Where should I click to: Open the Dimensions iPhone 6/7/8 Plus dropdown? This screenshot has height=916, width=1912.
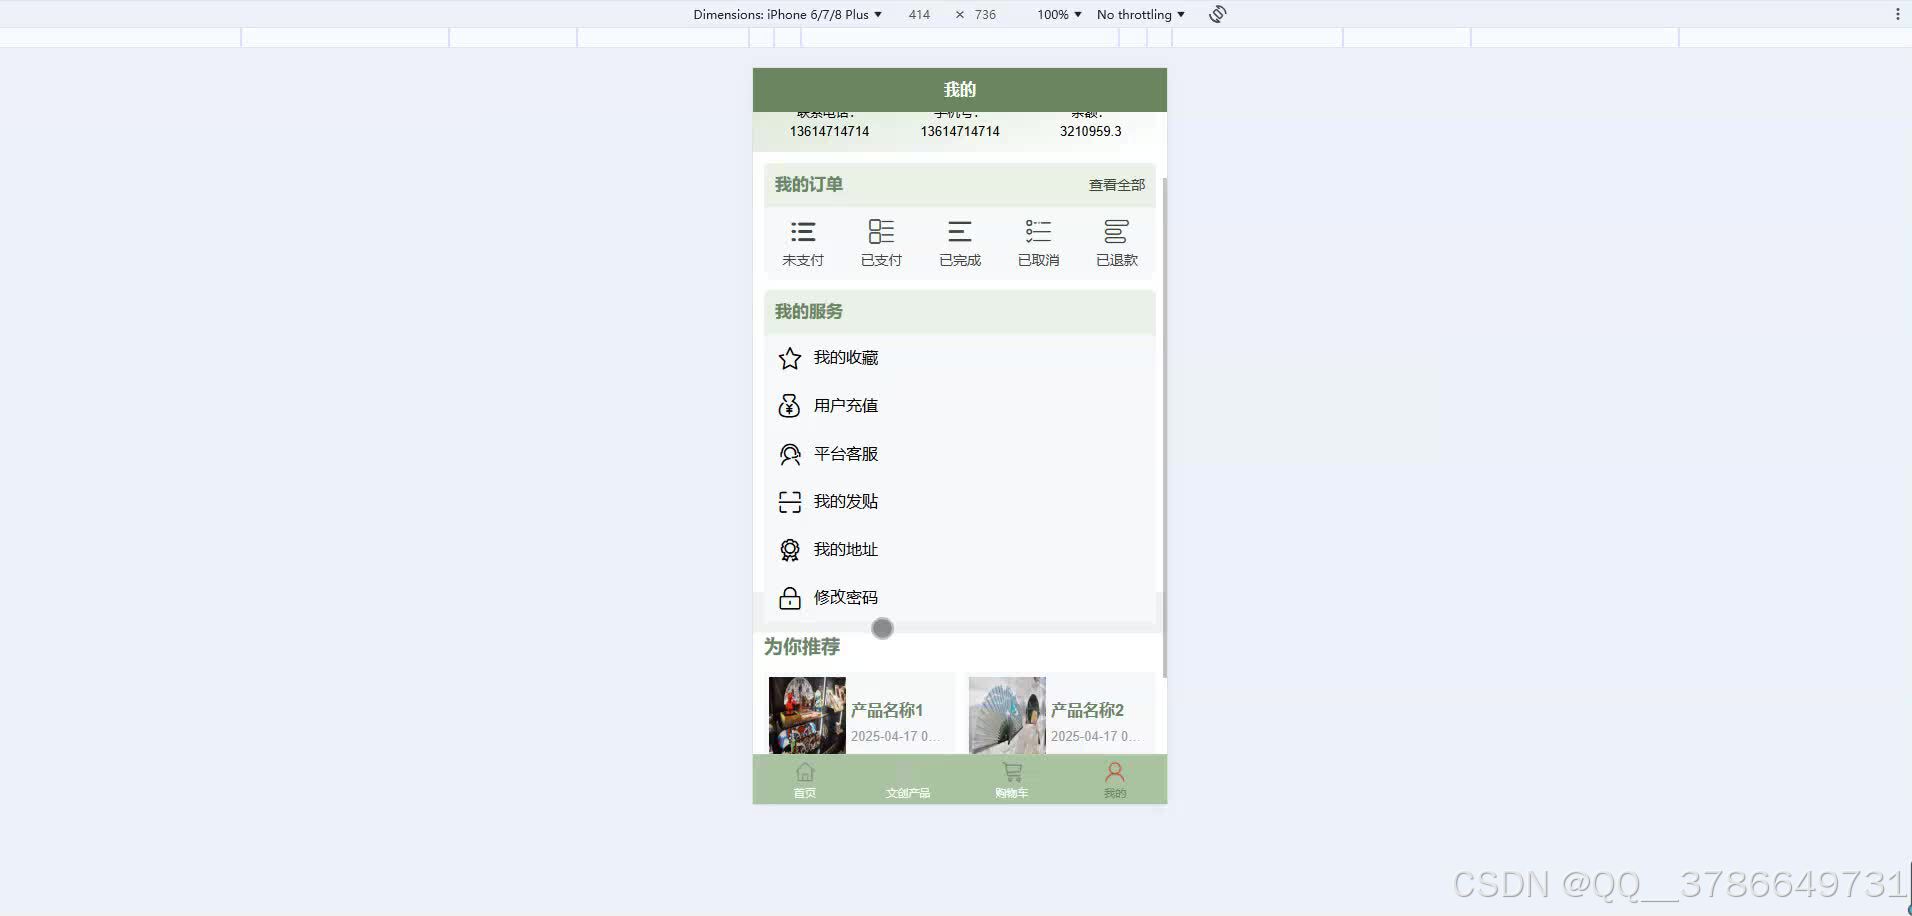(x=787, y=14)
